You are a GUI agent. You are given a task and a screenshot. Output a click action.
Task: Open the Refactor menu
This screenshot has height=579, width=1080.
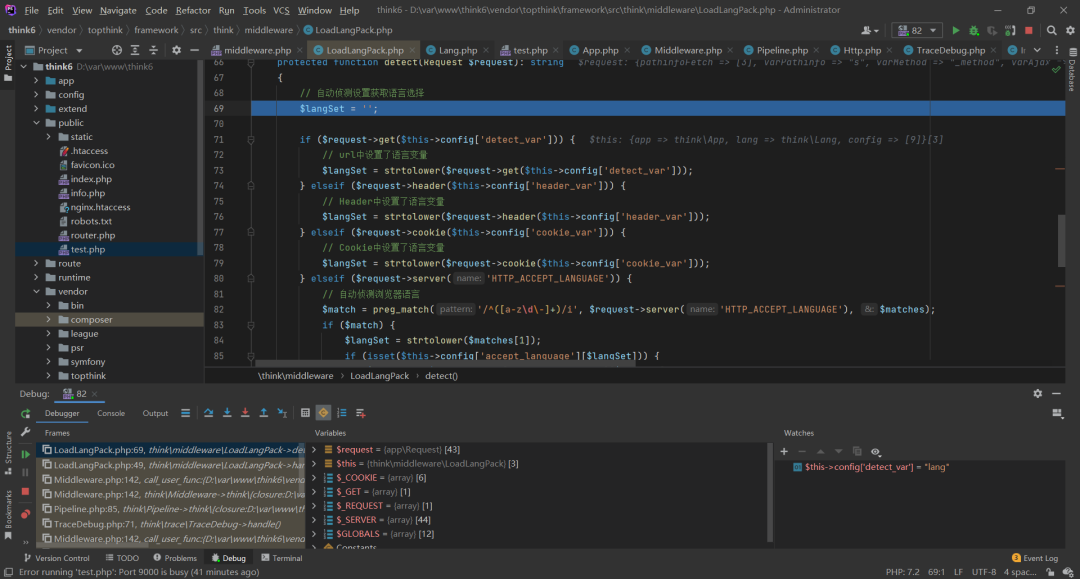[193, 10]
